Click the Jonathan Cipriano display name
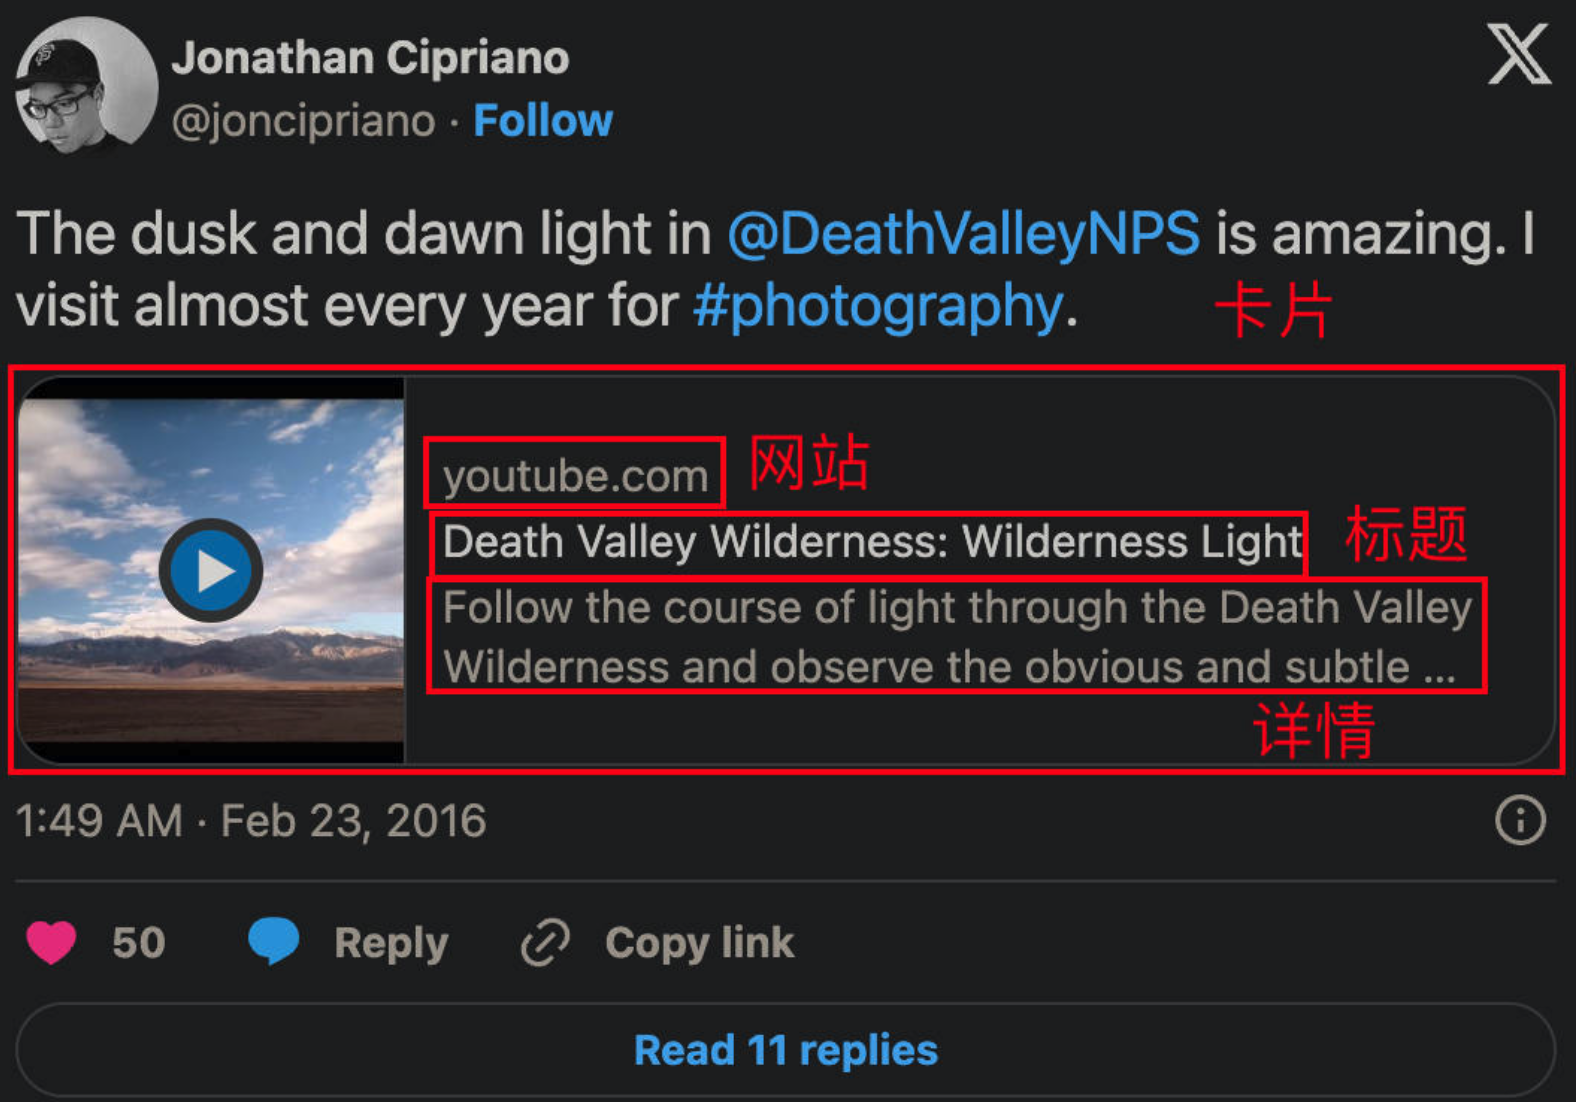1576x1102 pixels. 370,58
